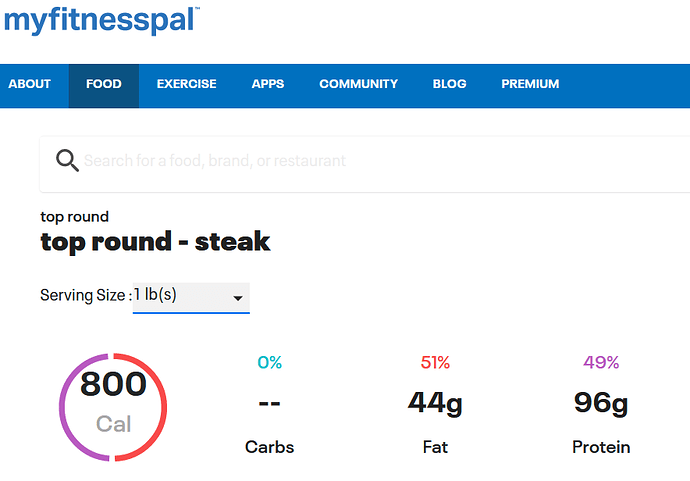Open the APPS page

point(268,84)
